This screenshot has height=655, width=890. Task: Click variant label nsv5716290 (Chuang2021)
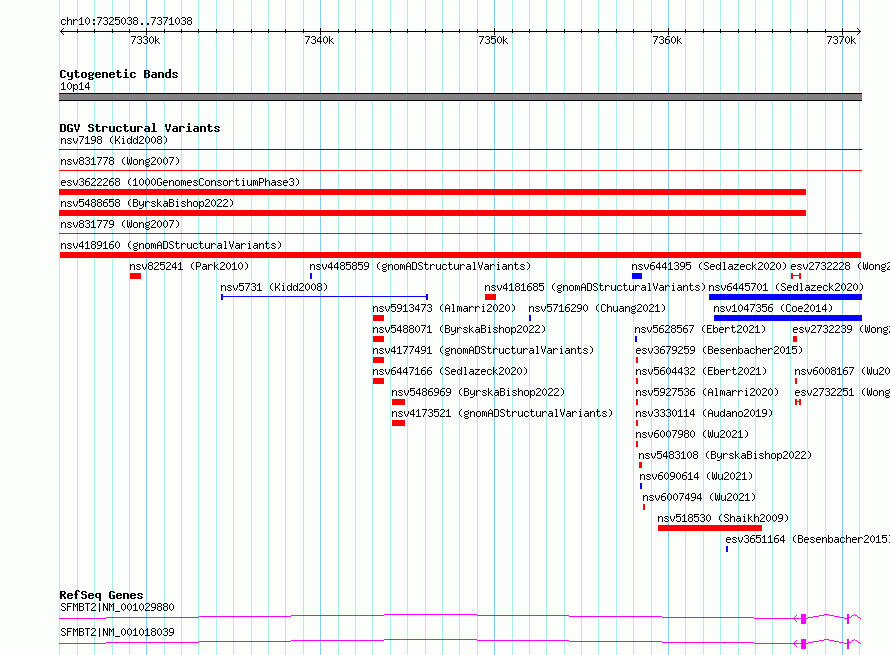pyautogui.click(x=597, y=308)
